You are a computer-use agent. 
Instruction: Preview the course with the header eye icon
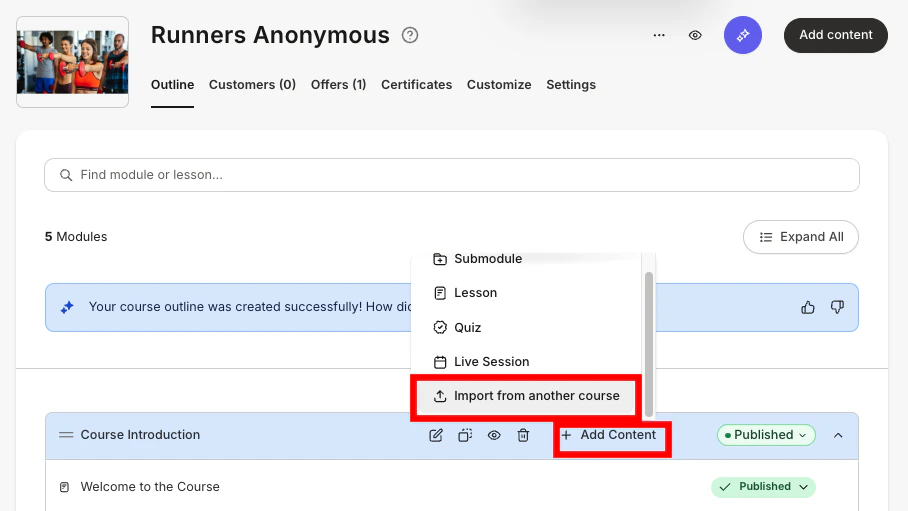(x=695, y=35)
